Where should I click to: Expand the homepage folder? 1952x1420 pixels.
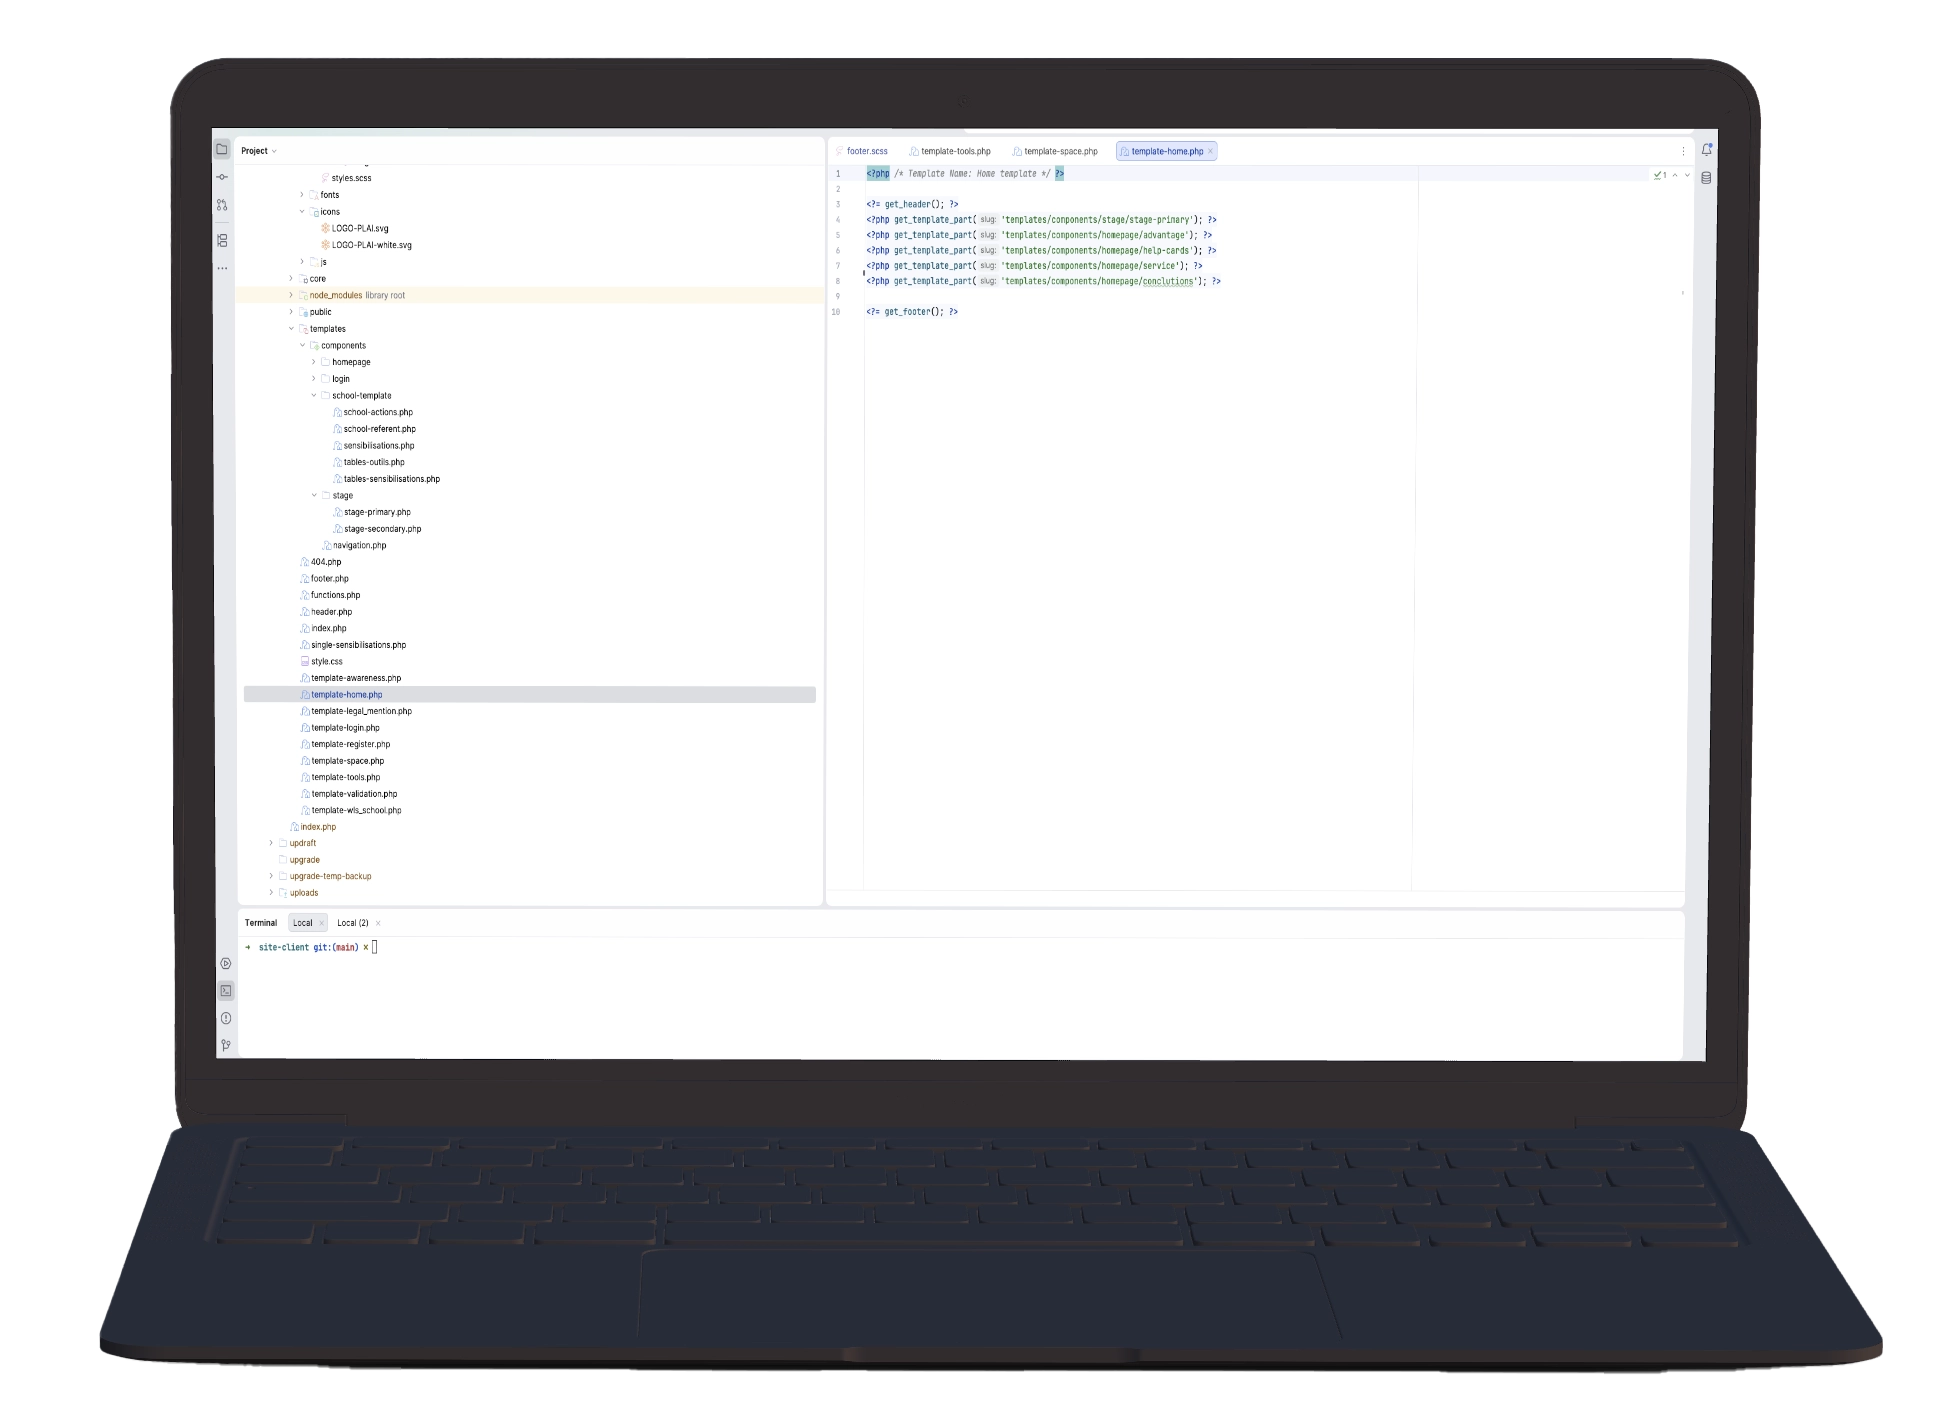point(314,362)
